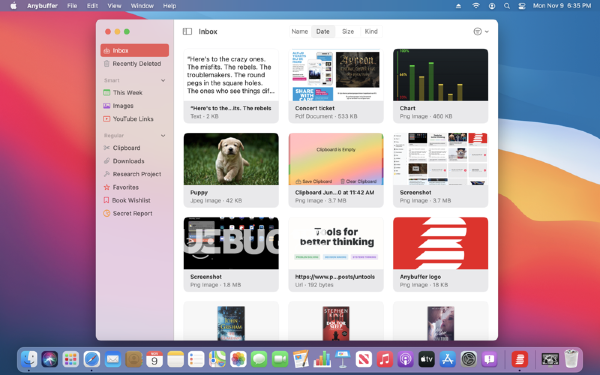600x375 pixels.
Task: Select the untools URL card
Action: [x=336, y=254]
